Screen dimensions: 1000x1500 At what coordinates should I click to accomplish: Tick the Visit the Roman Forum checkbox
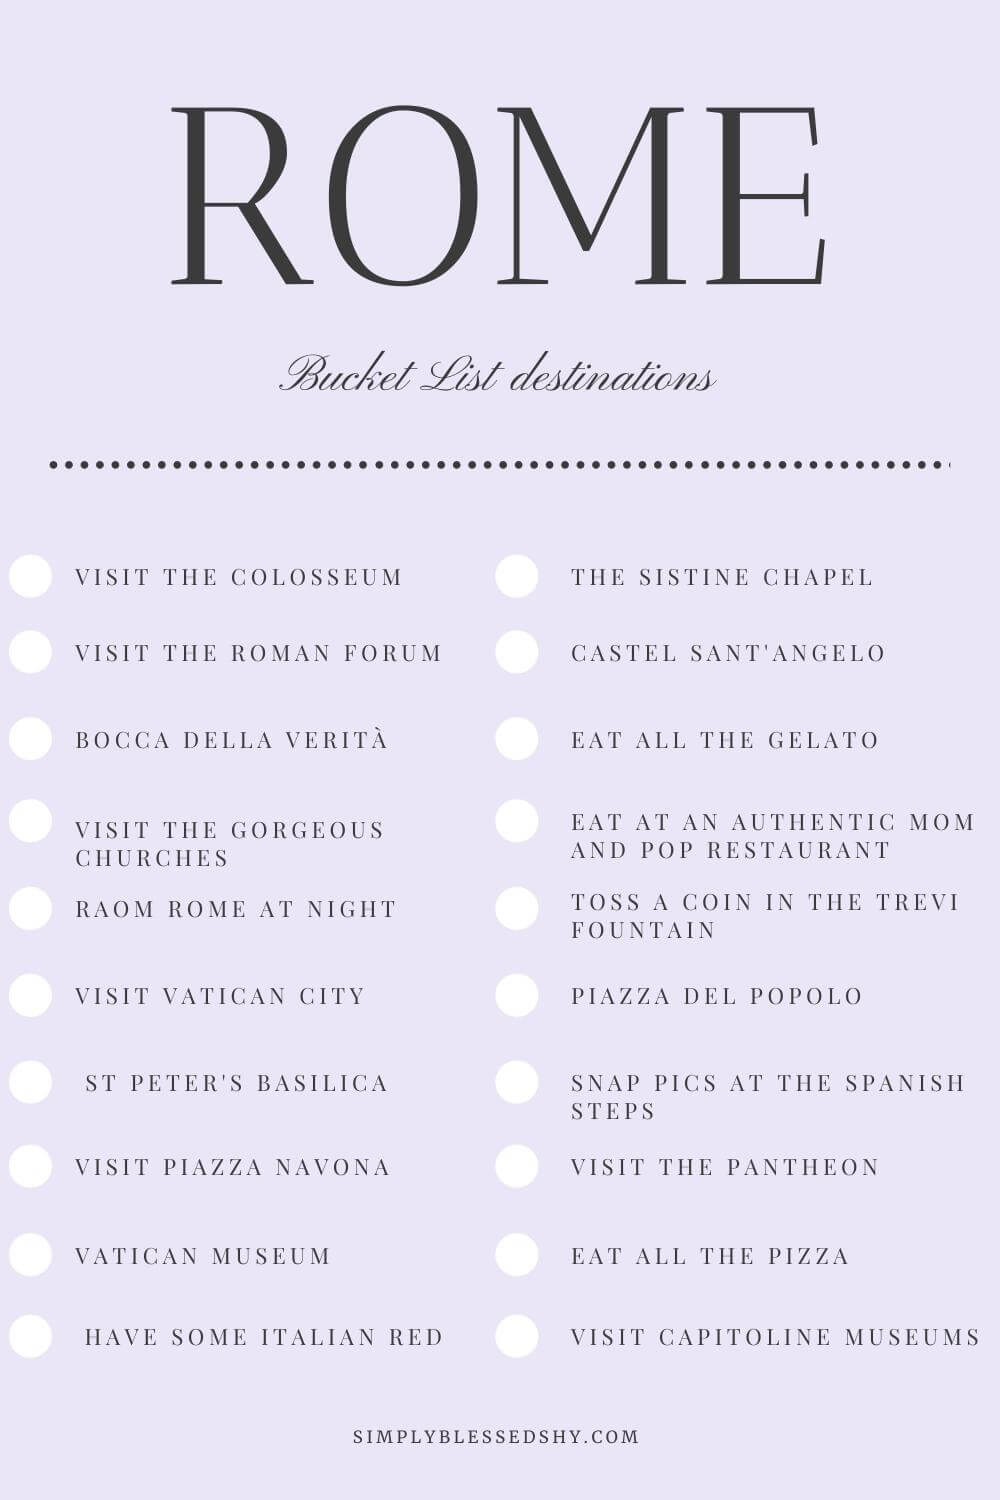pyautogui.click(x=30, y=652)
